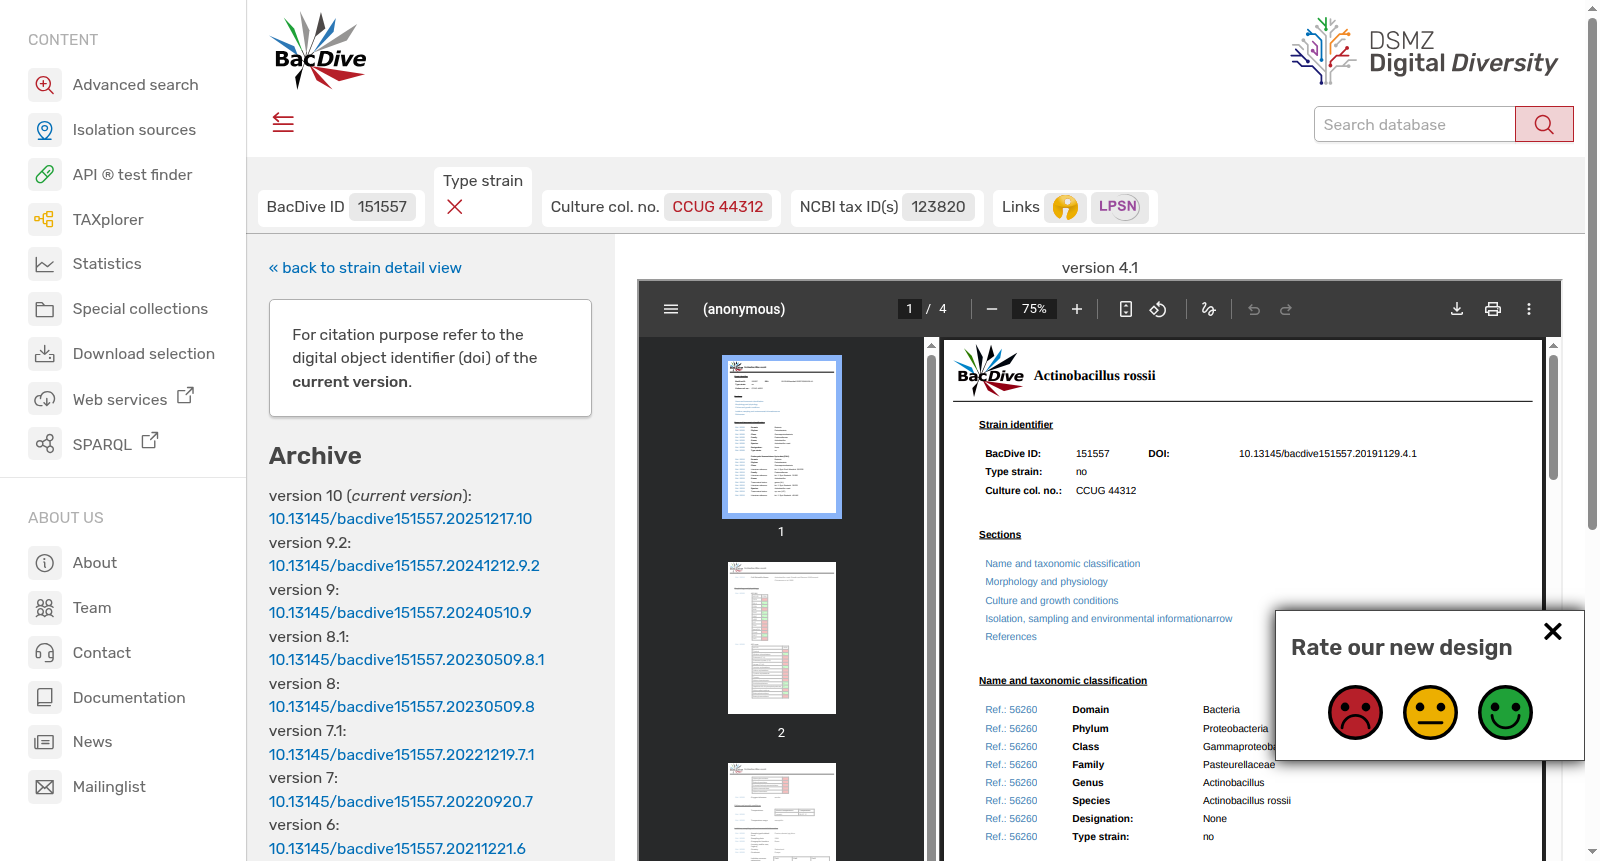This screenshot has width=1600, height=861.
Task: Click the Documentation menu label
Action: (129, 698)
